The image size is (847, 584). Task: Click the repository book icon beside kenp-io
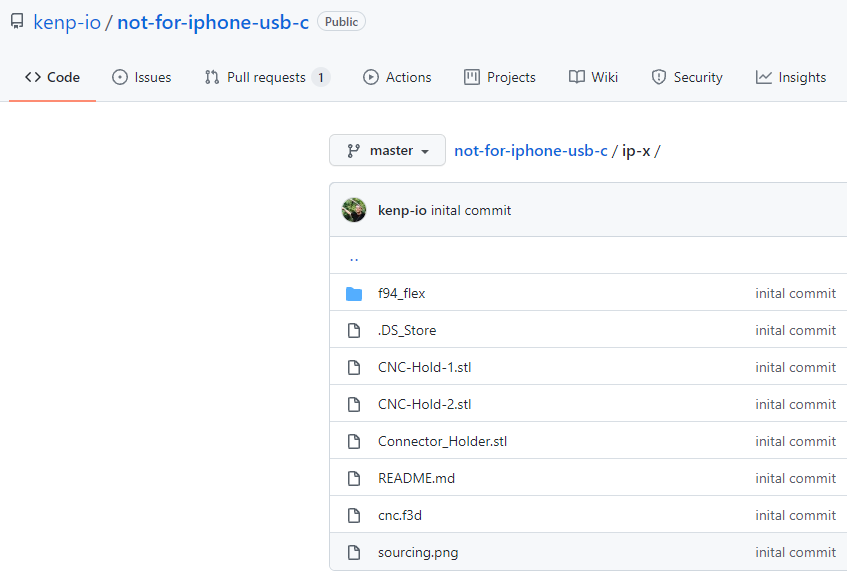[x=17, y=22]
